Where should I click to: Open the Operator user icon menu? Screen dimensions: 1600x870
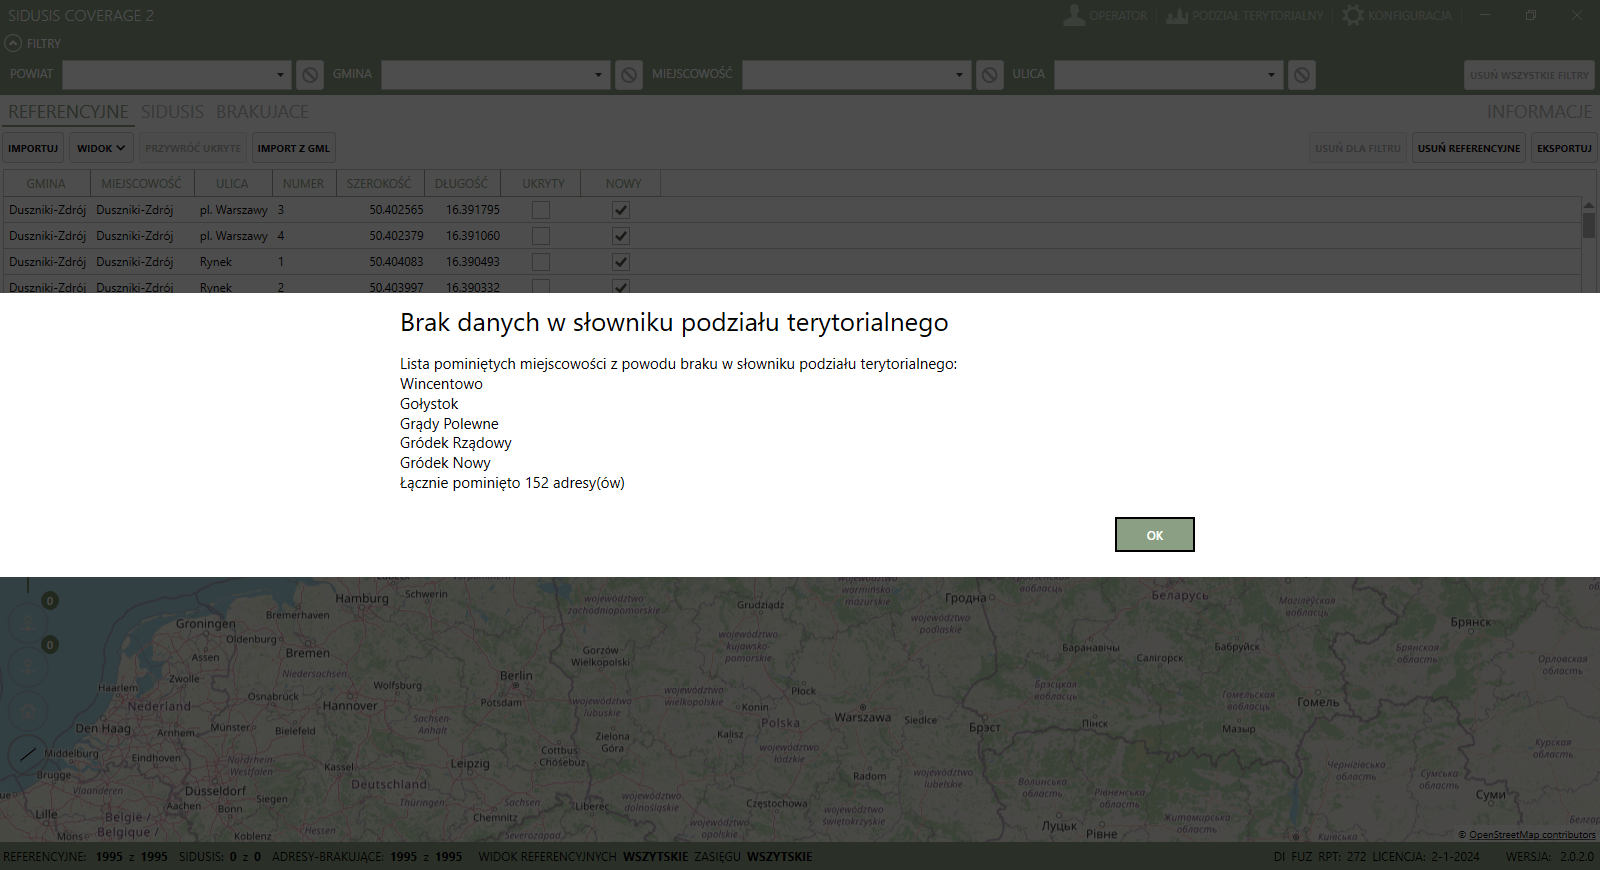tap(1074, 15)
